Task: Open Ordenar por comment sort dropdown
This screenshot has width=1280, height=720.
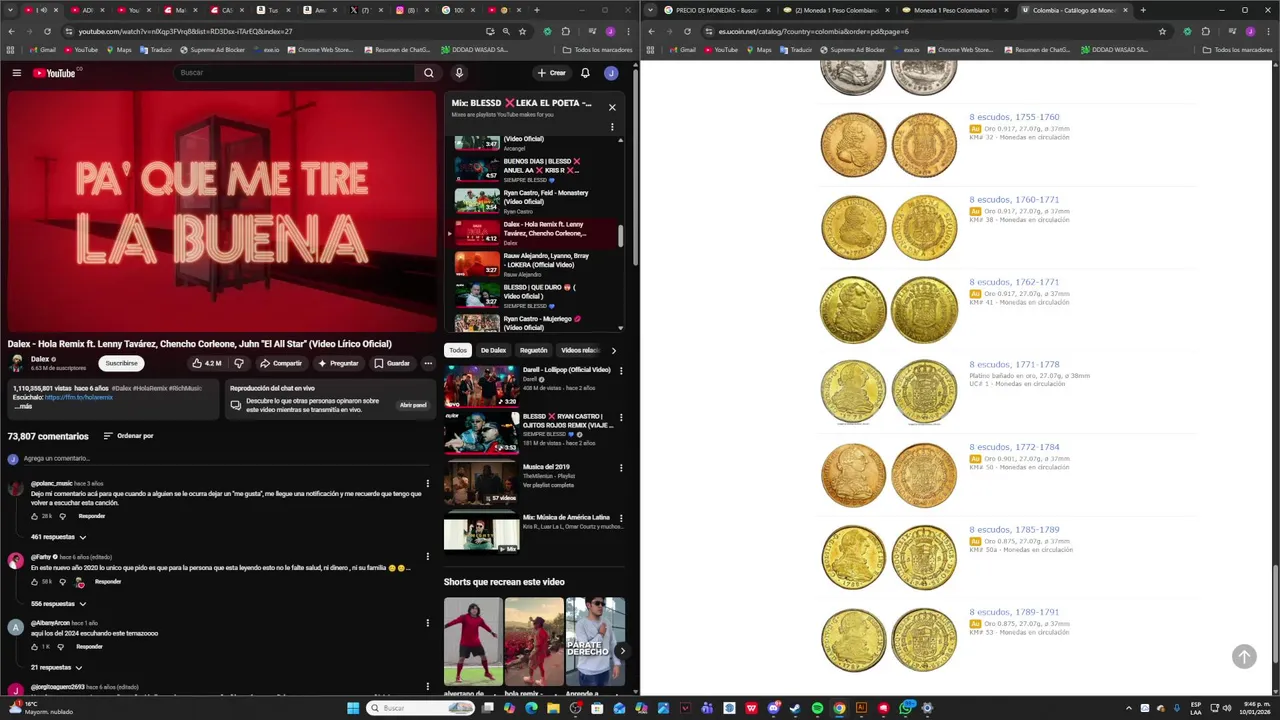Action: [129, 436]
